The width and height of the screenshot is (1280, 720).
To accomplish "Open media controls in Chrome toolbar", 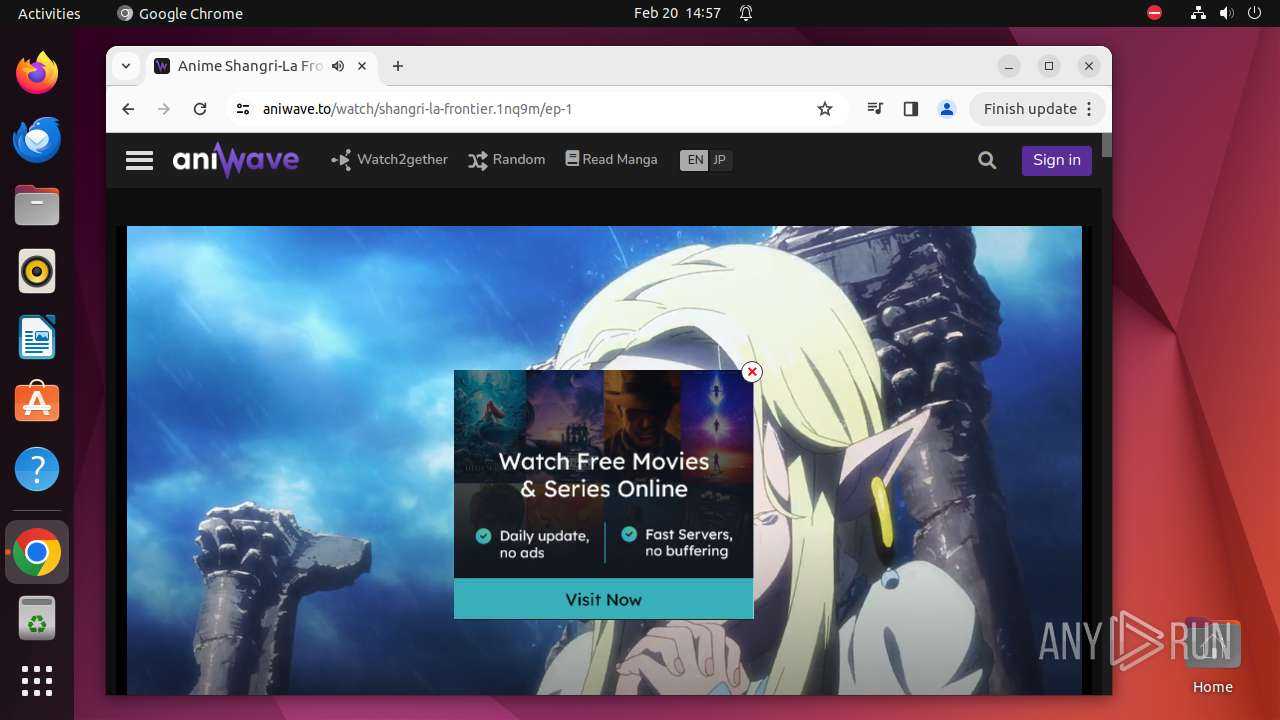I will [875, 109].
